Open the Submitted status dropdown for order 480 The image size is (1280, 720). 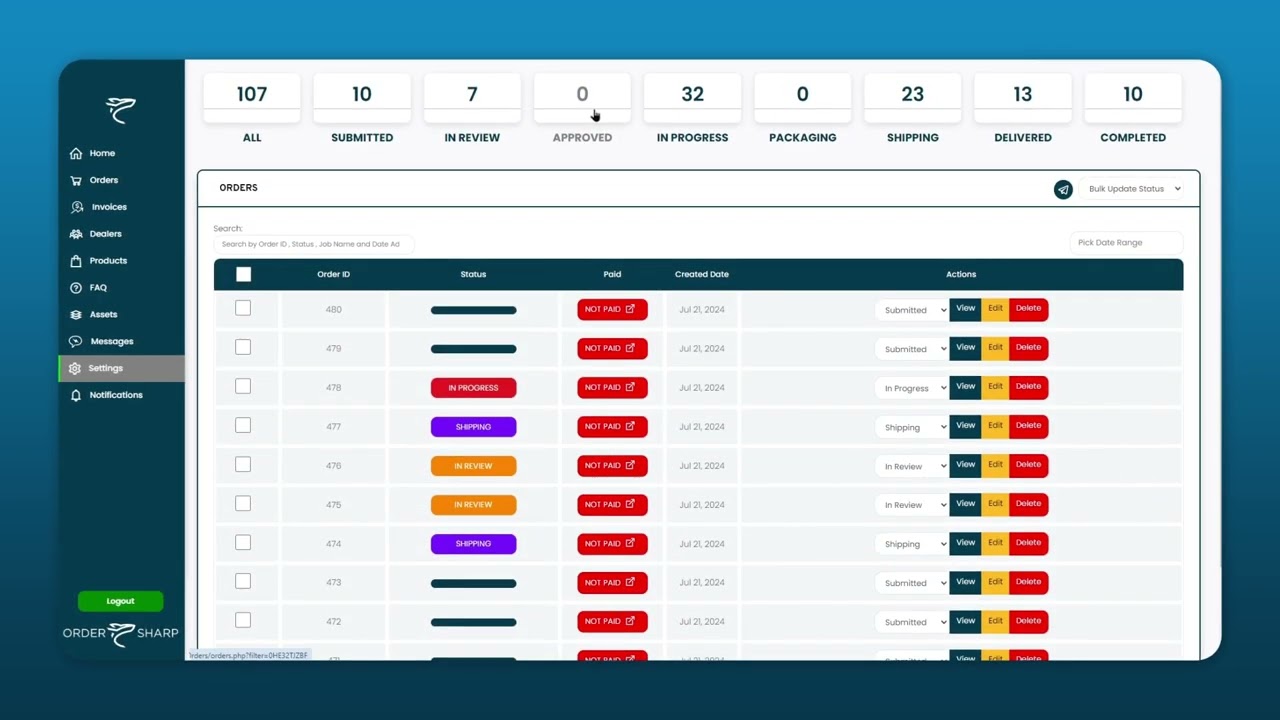point(912,310)
